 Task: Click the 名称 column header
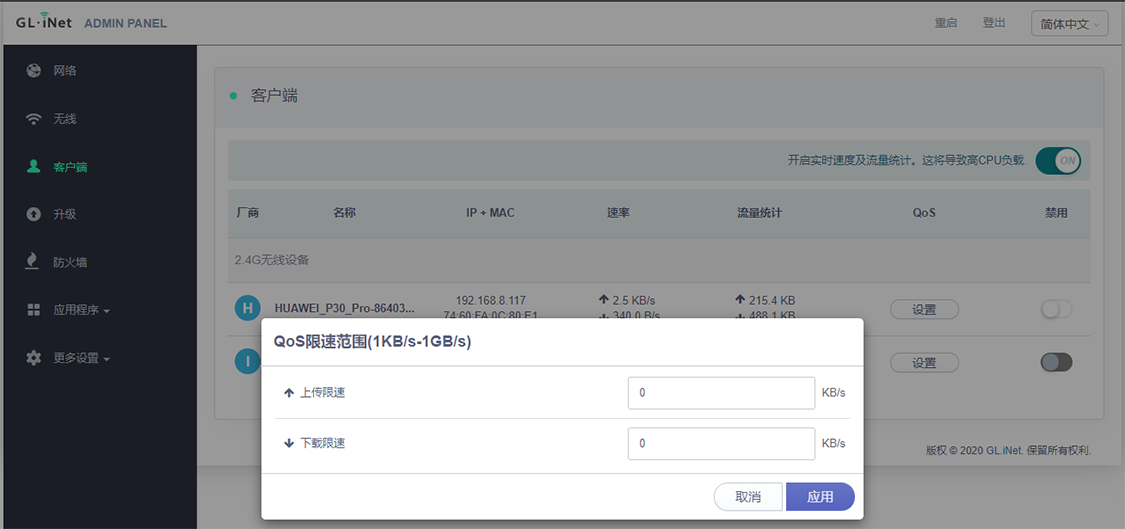(x=344, y=213)
